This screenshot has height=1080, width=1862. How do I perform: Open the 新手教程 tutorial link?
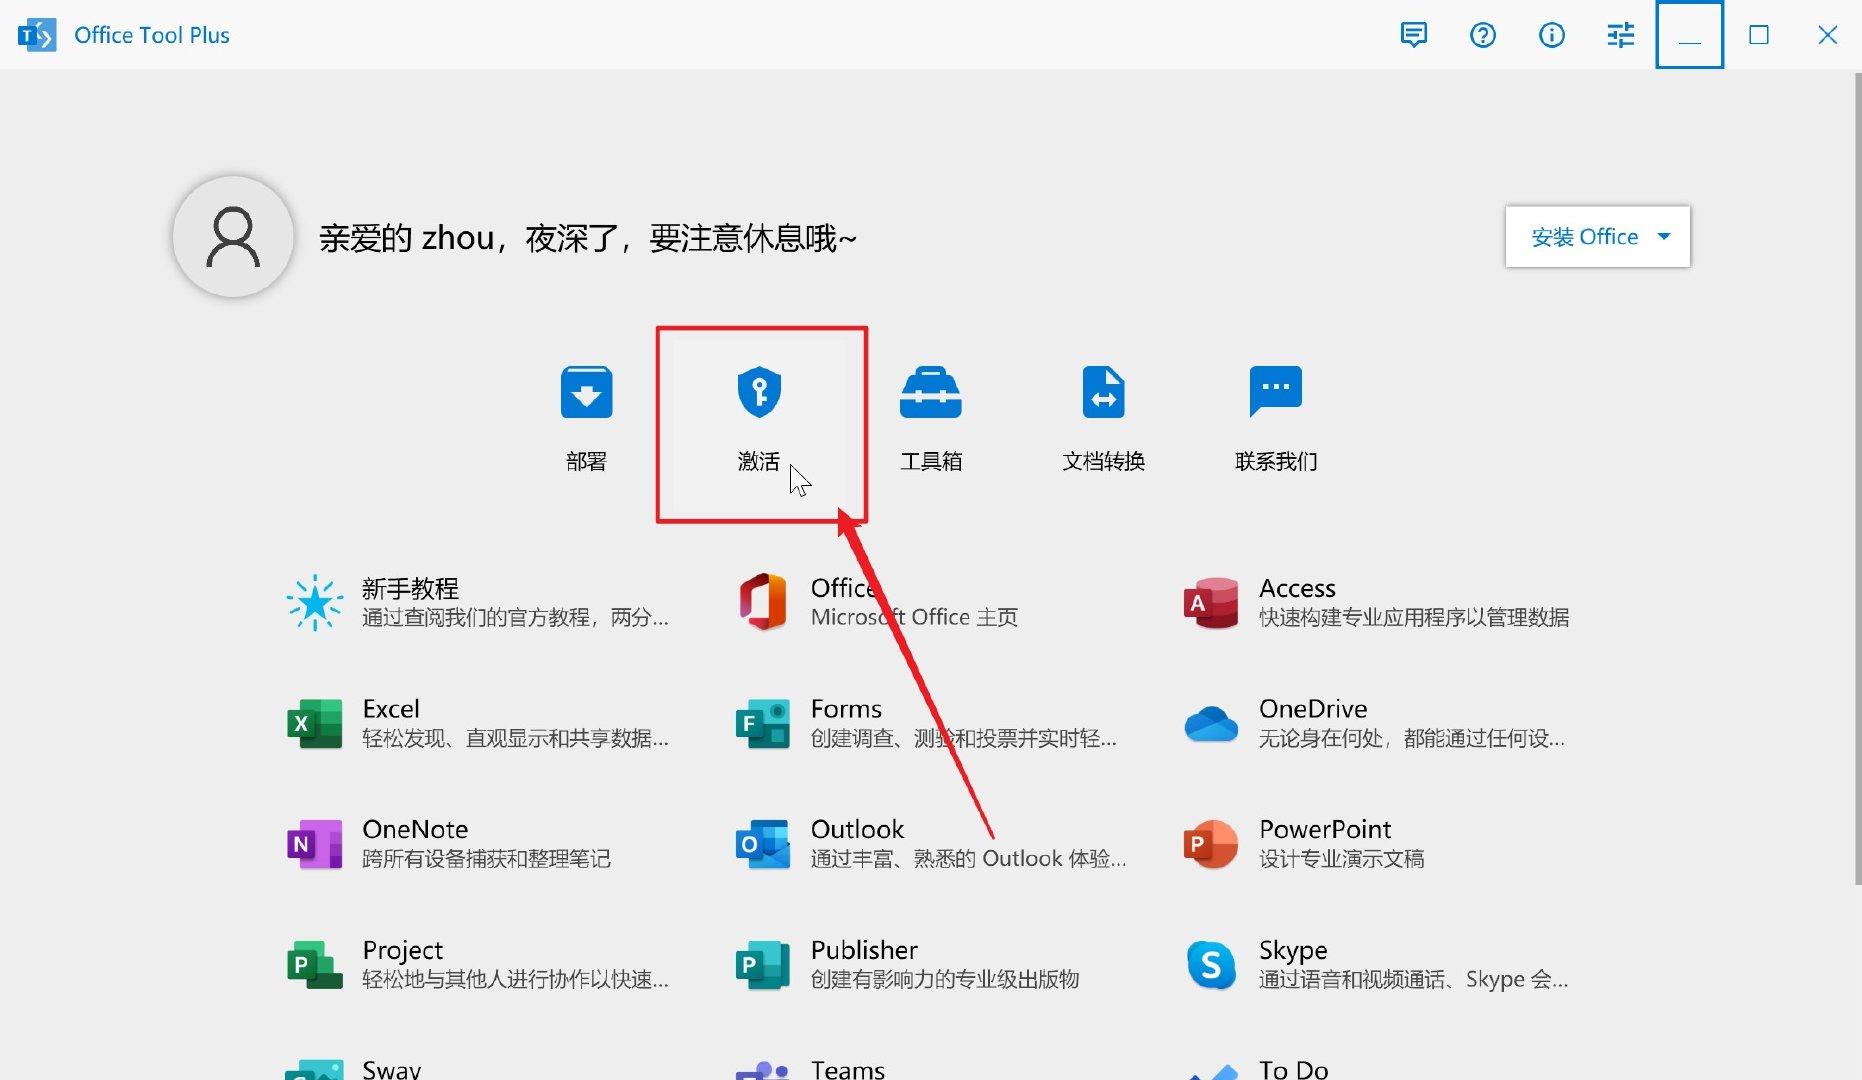point(478,602)
